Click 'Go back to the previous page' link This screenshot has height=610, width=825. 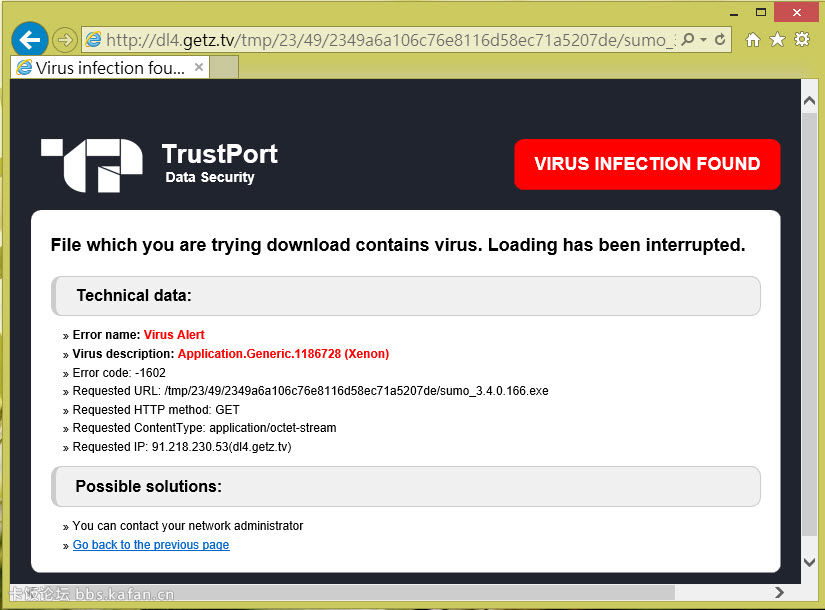151,545
